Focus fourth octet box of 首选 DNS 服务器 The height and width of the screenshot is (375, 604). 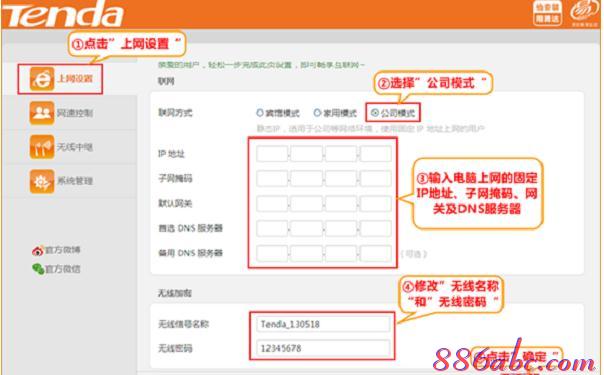pos(376,228)
